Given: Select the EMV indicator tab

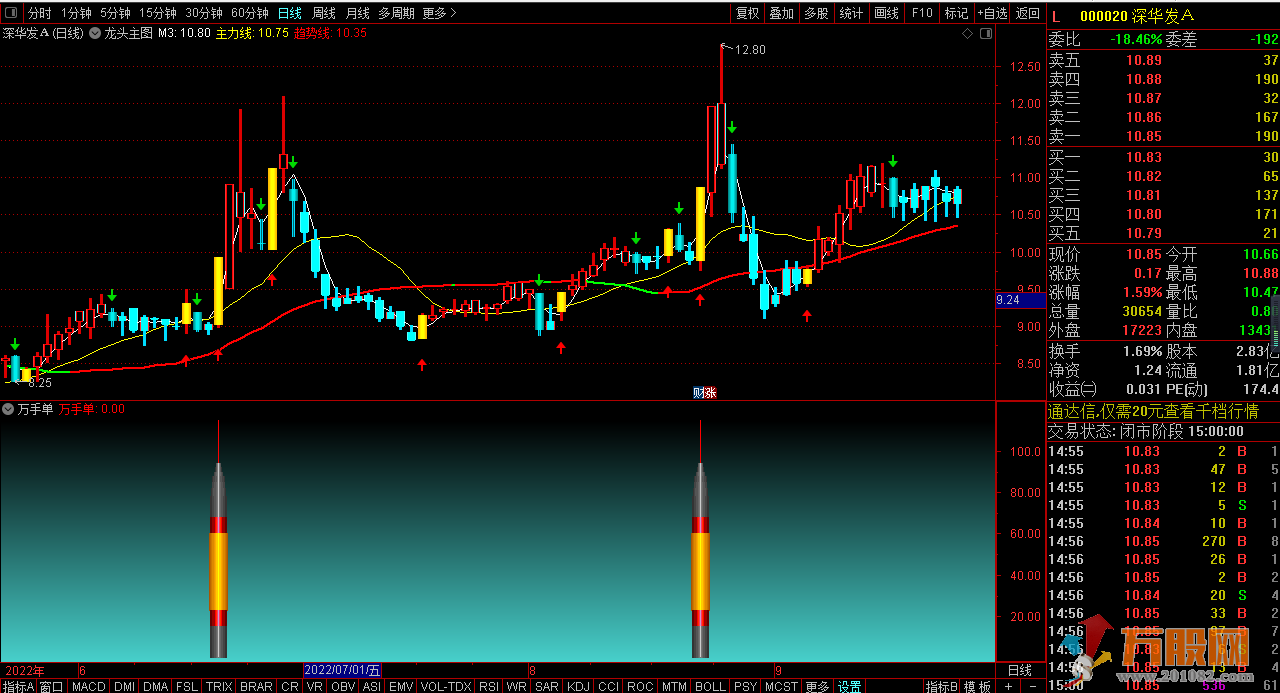Looking at the screenshot, I should (401, 686).
